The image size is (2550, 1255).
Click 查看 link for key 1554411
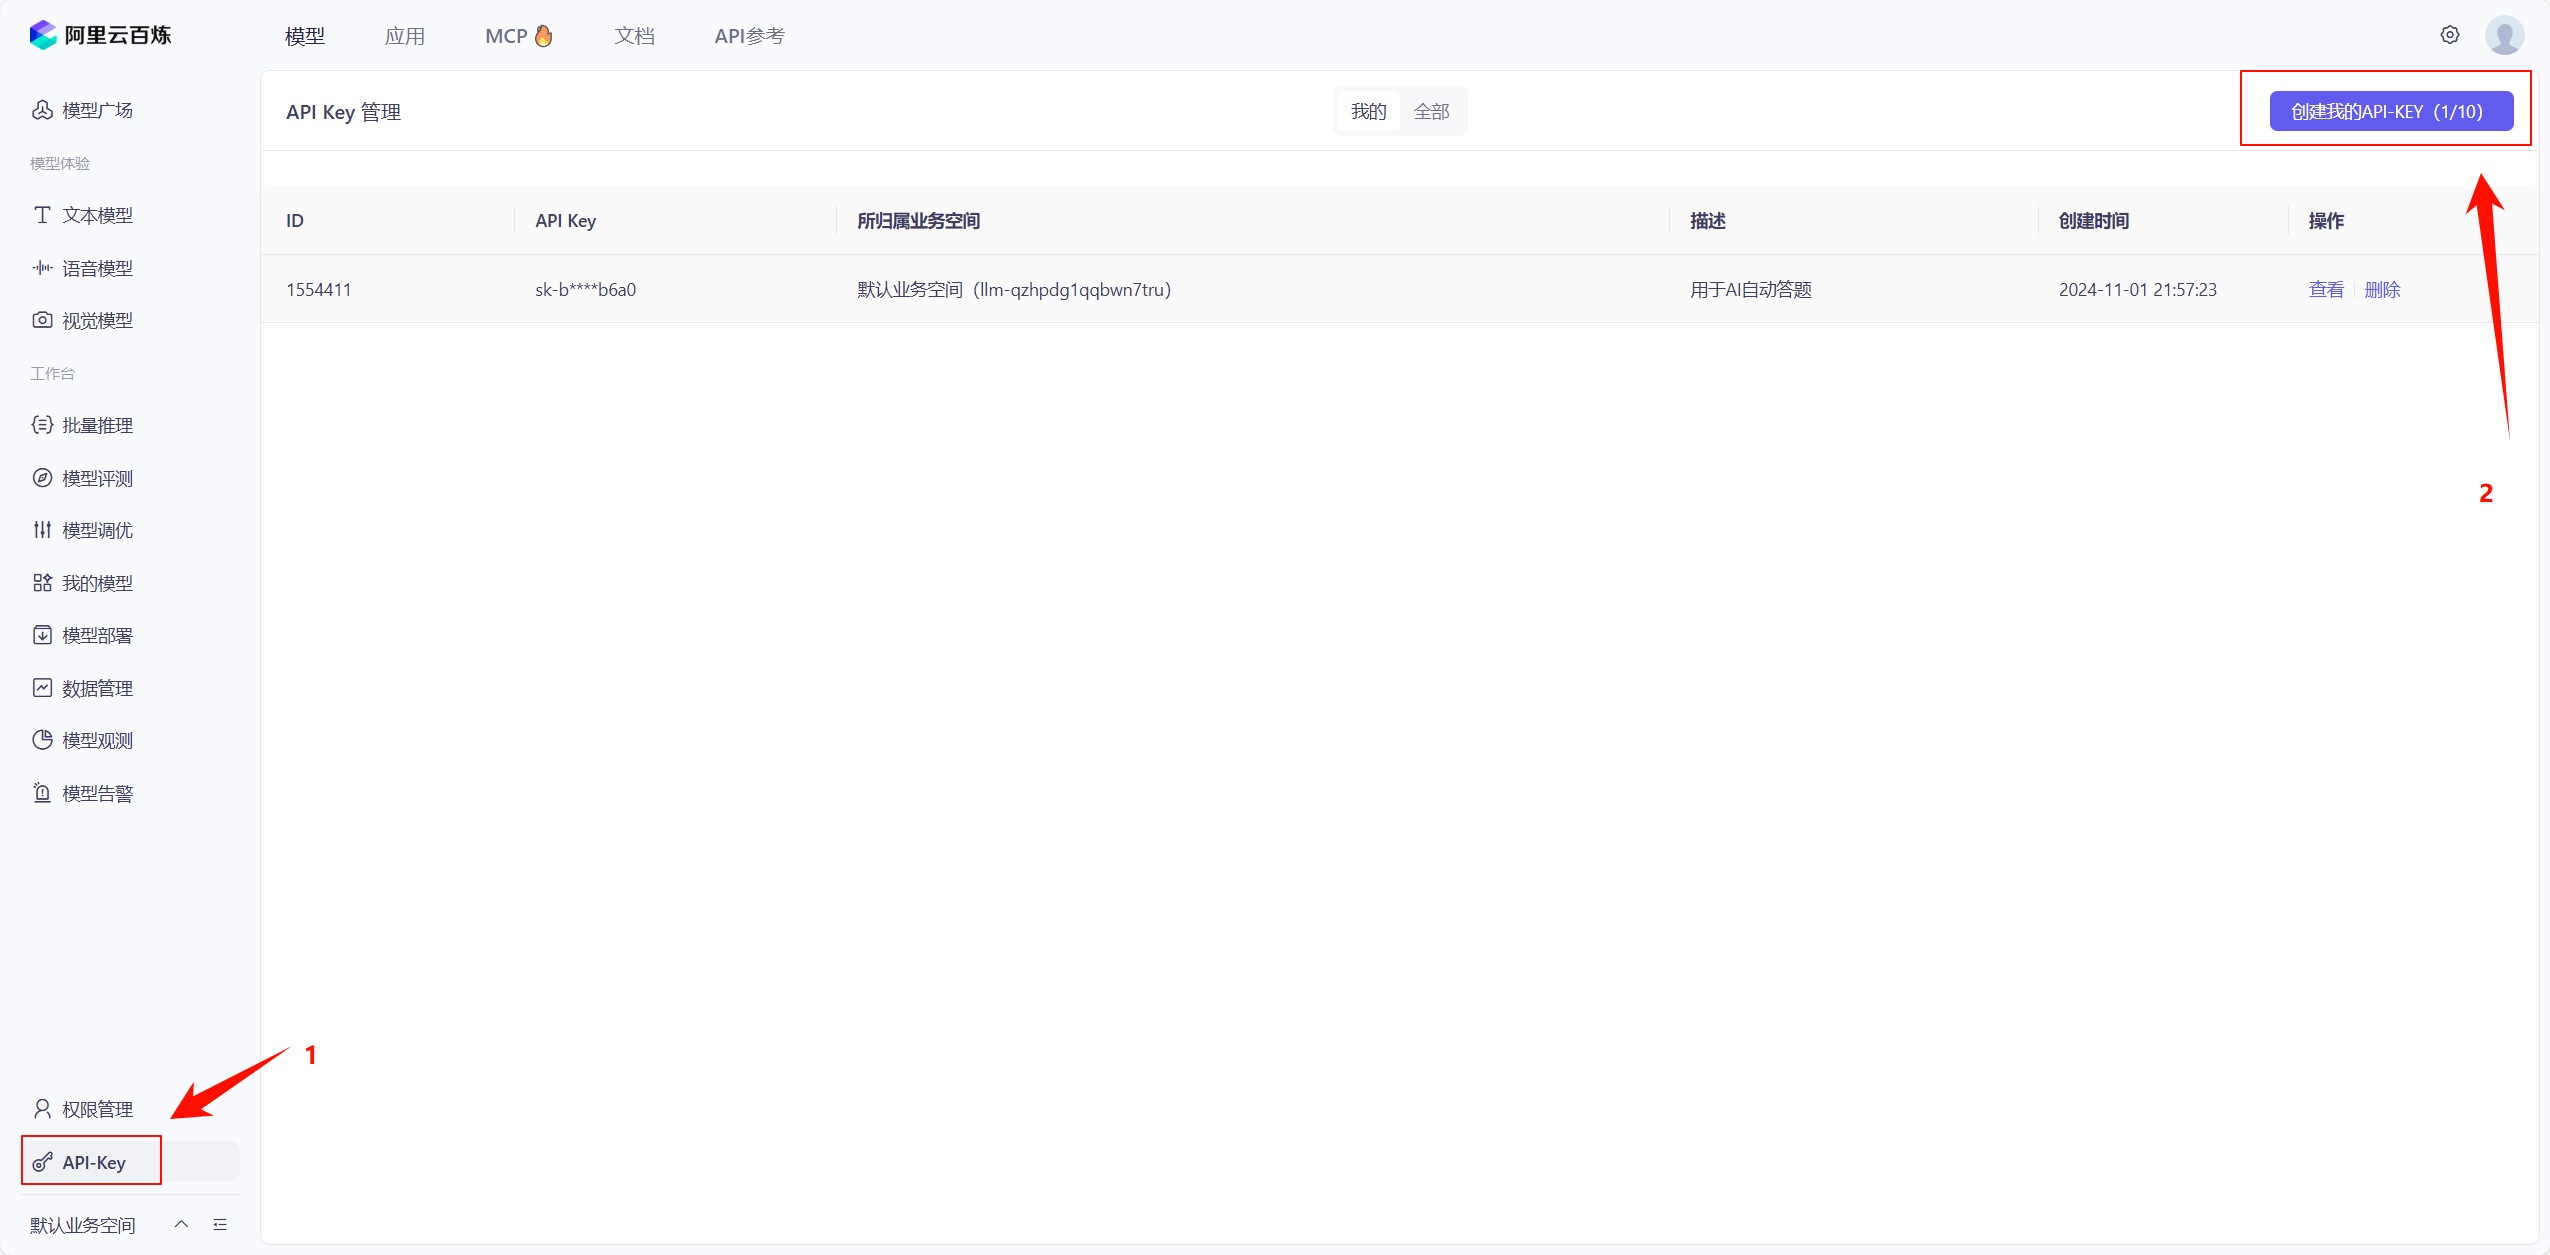pos(2326,290)
